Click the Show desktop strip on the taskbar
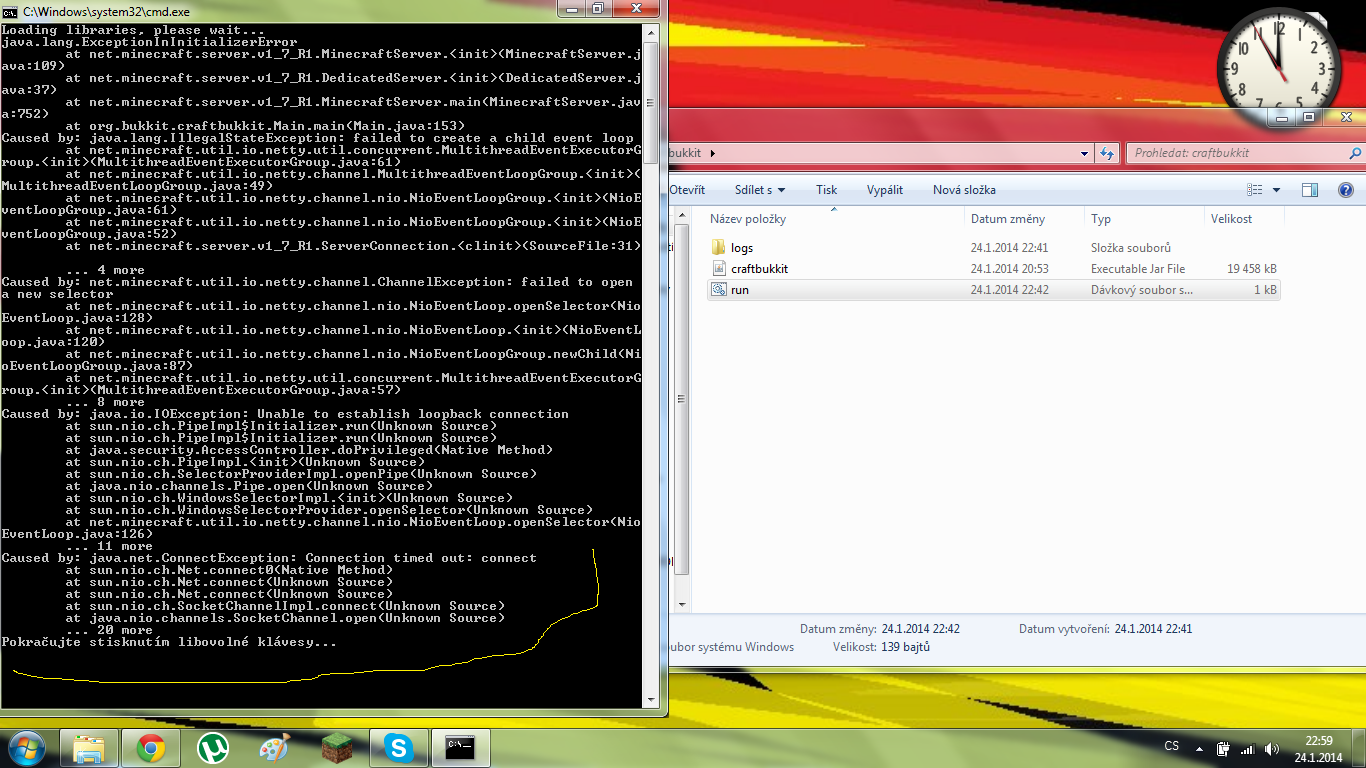Viewport: 1366px width, 768px height. pyautogui.click(x=1360, y=748)
